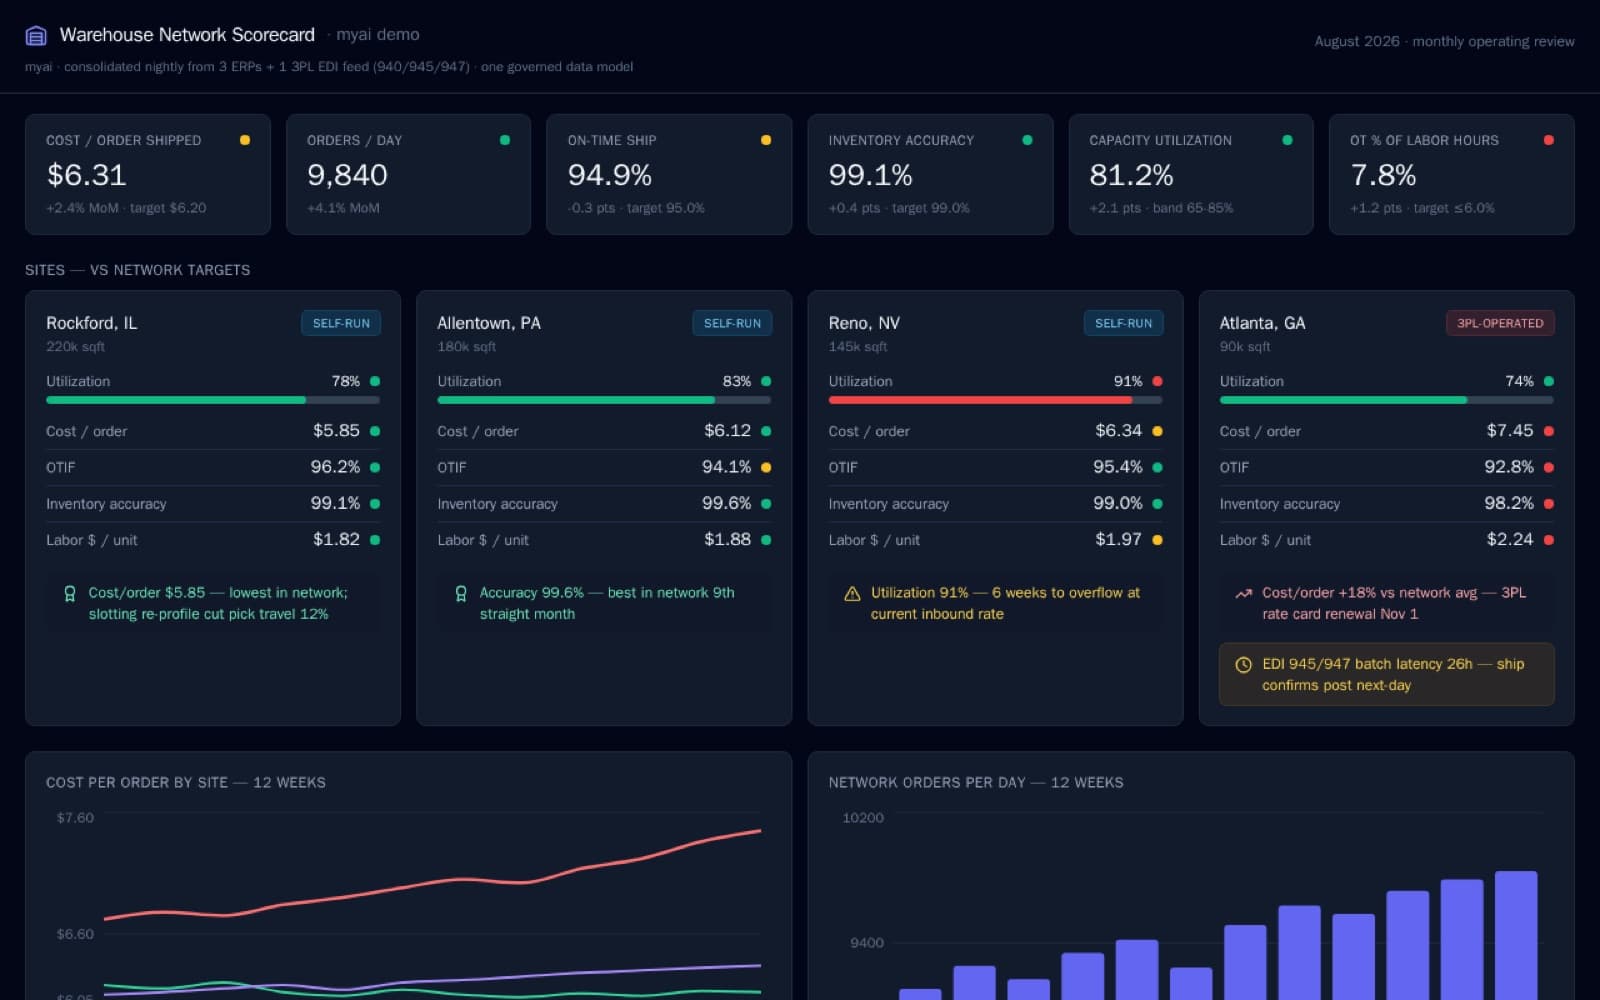Screen dimensions: 1600x1000
Task: Click Network Orders Per Day chart heading
Action: click(975, 782)
